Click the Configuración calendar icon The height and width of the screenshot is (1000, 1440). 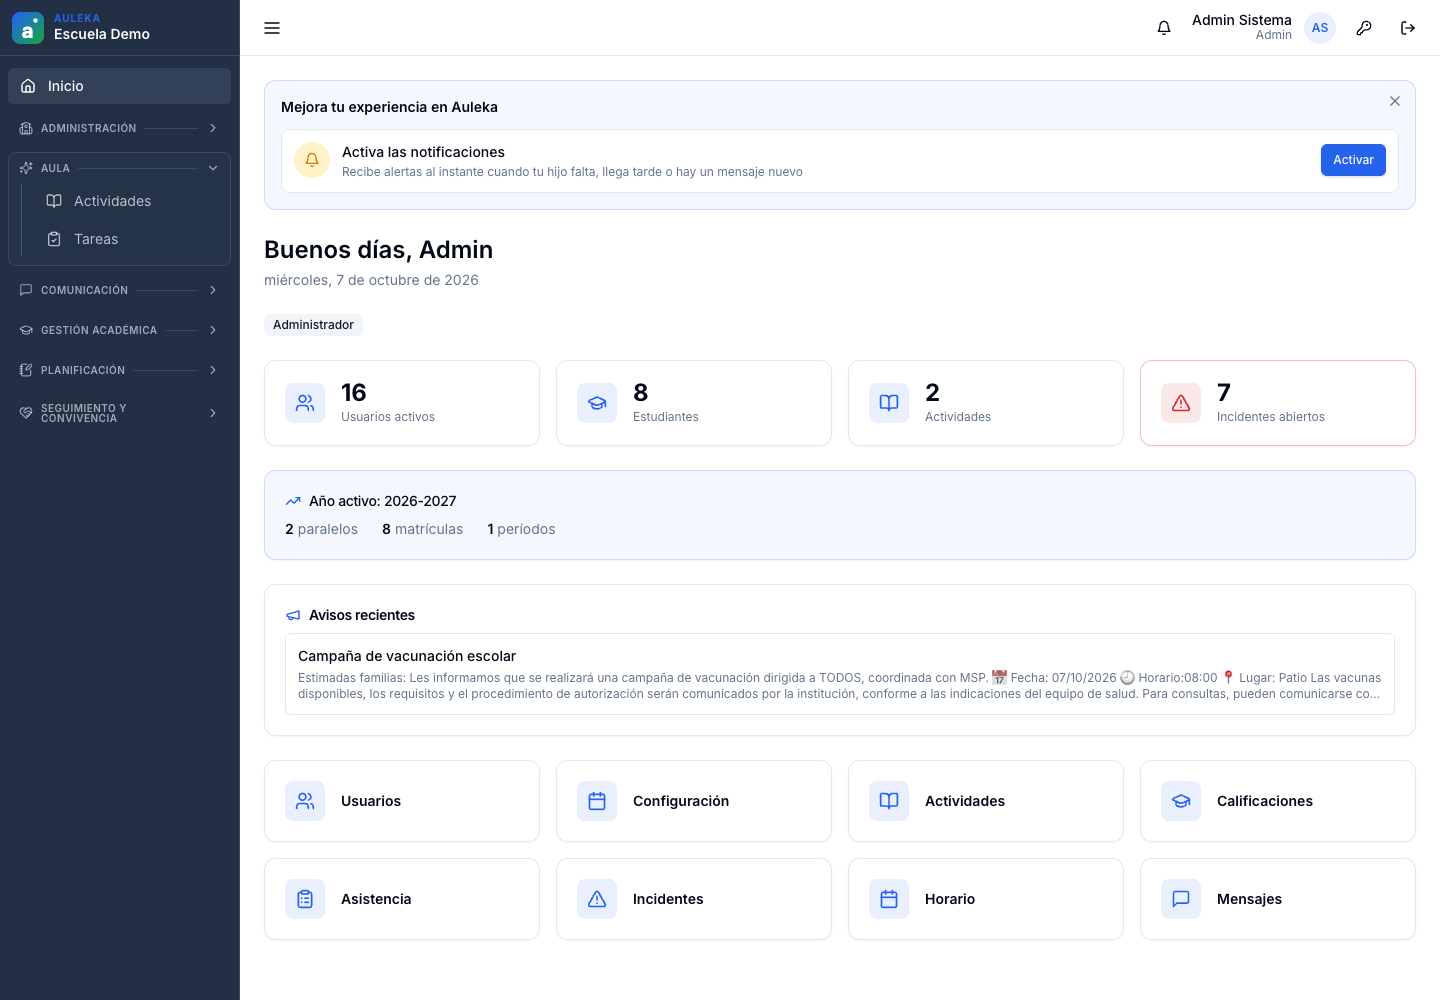(597, 801)
